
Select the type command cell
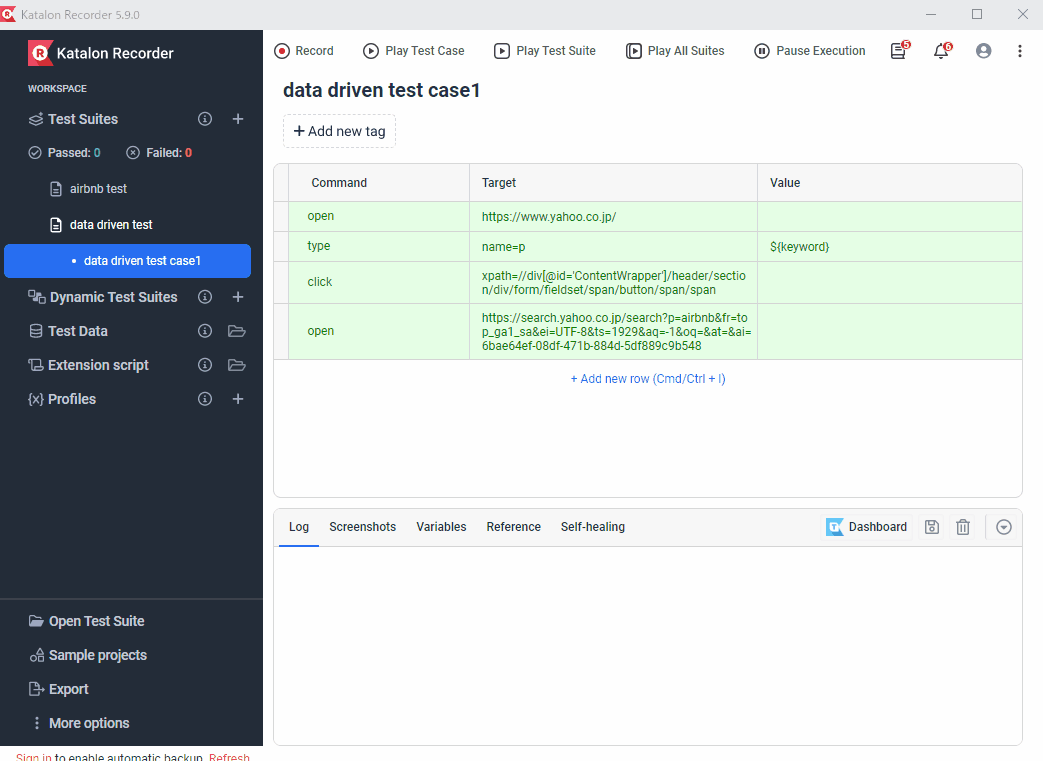pyautogui.click(x=379, y=246)
